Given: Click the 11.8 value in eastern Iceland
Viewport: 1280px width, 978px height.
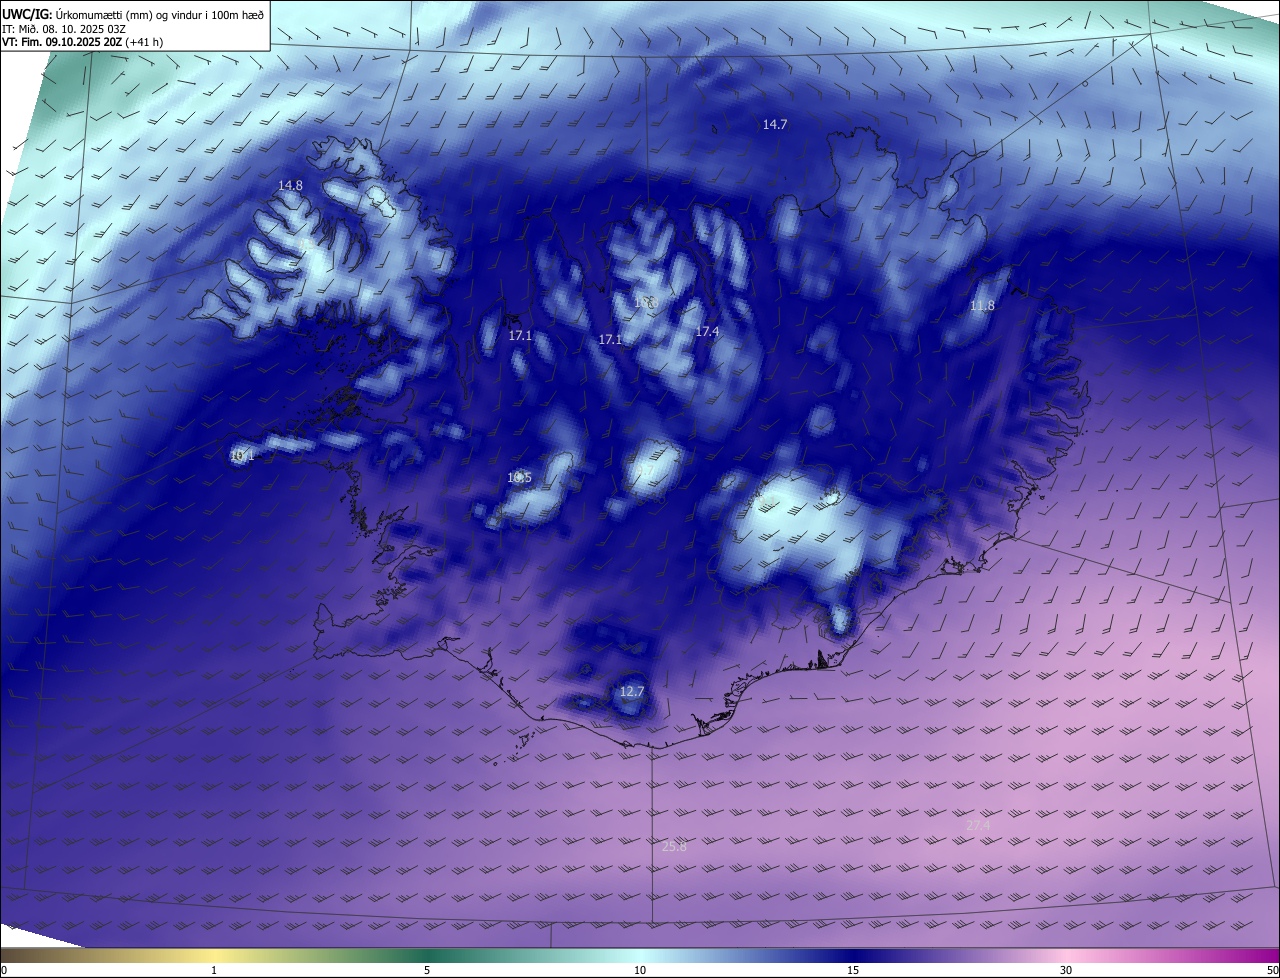Looking at the screenshot, I should [x=983, y=306].
